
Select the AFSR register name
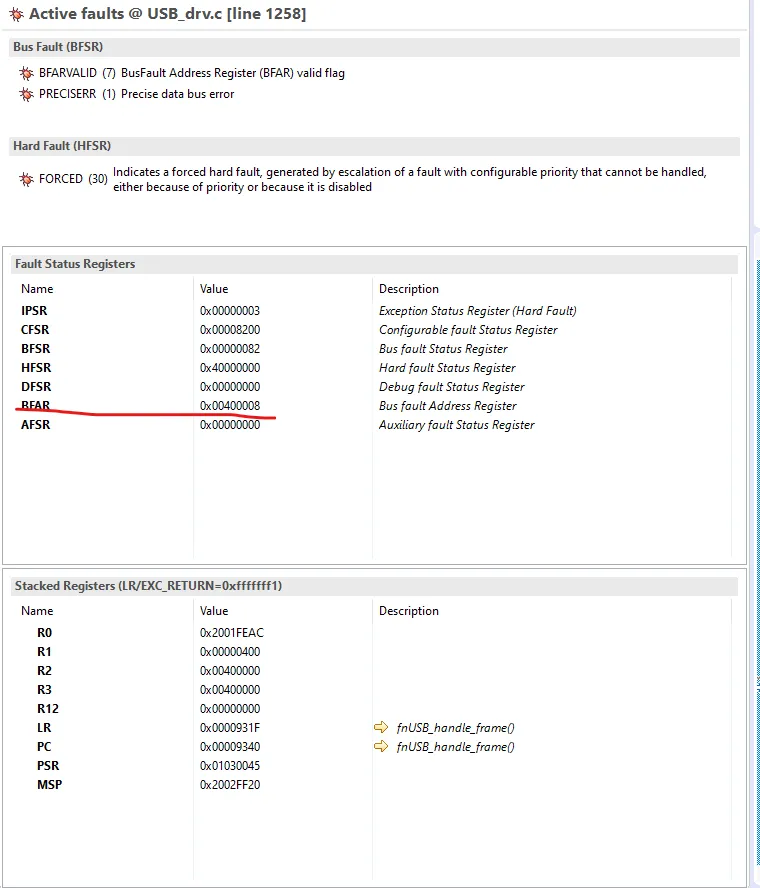36,425
